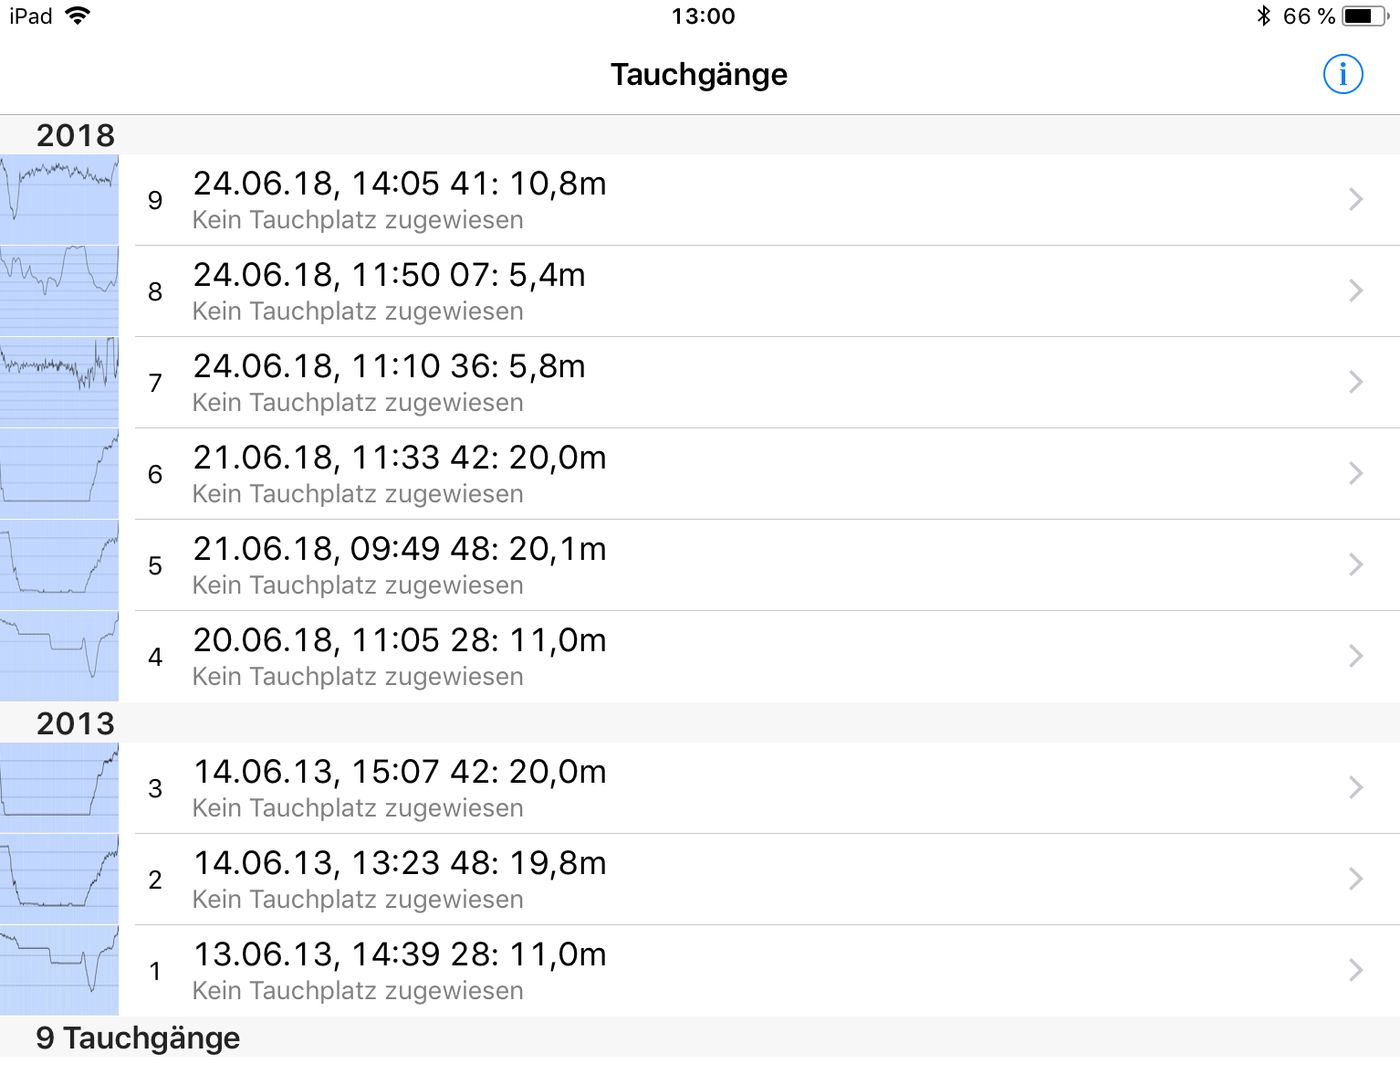1400x1075 pixels.
Task: Open details chevron for the 20.06.18 dive
Action: [x=1355, y=656]
